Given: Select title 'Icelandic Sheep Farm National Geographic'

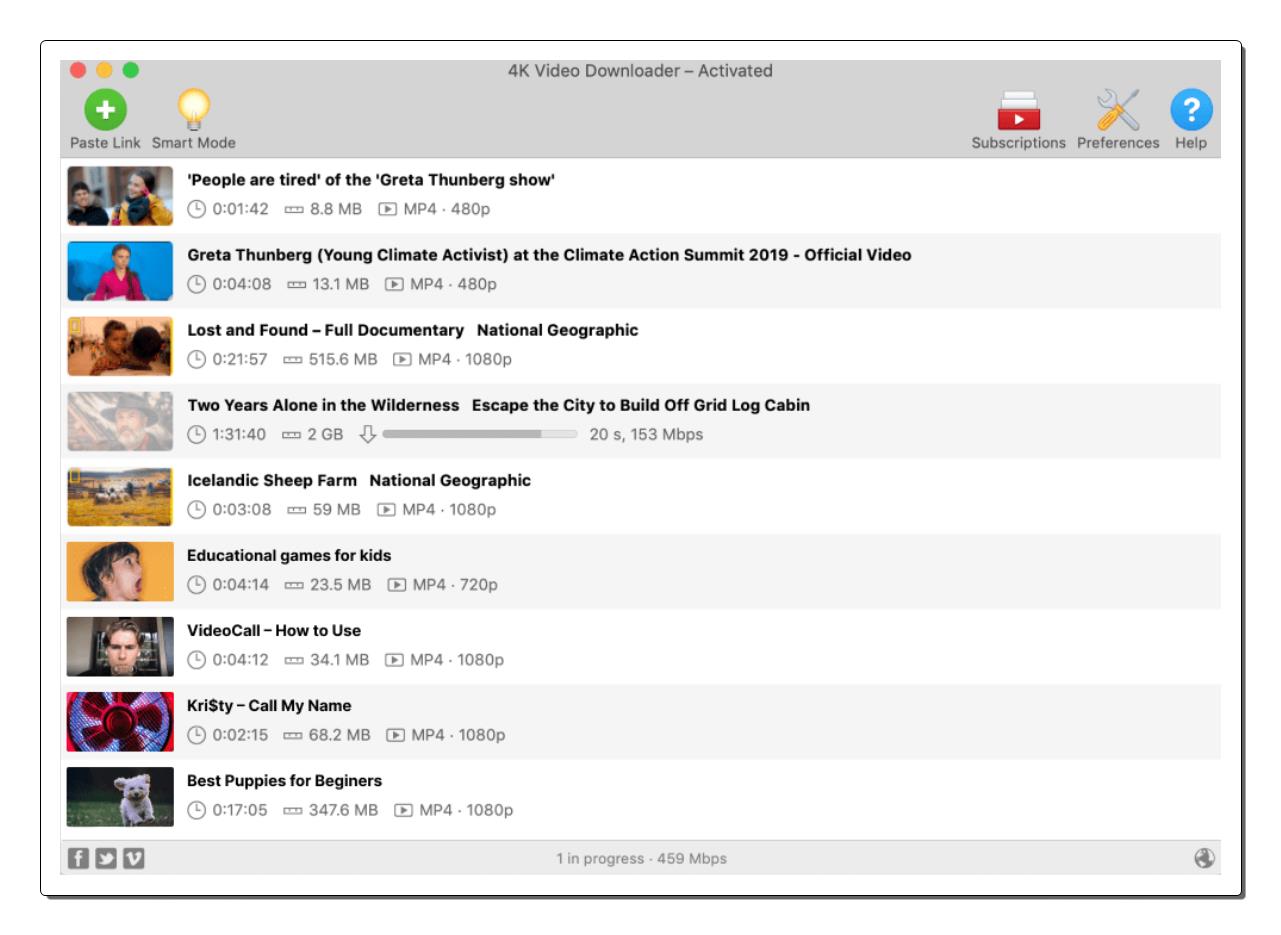Looking at the screenshot, I should pyautogui.click(x=359, y=480).
